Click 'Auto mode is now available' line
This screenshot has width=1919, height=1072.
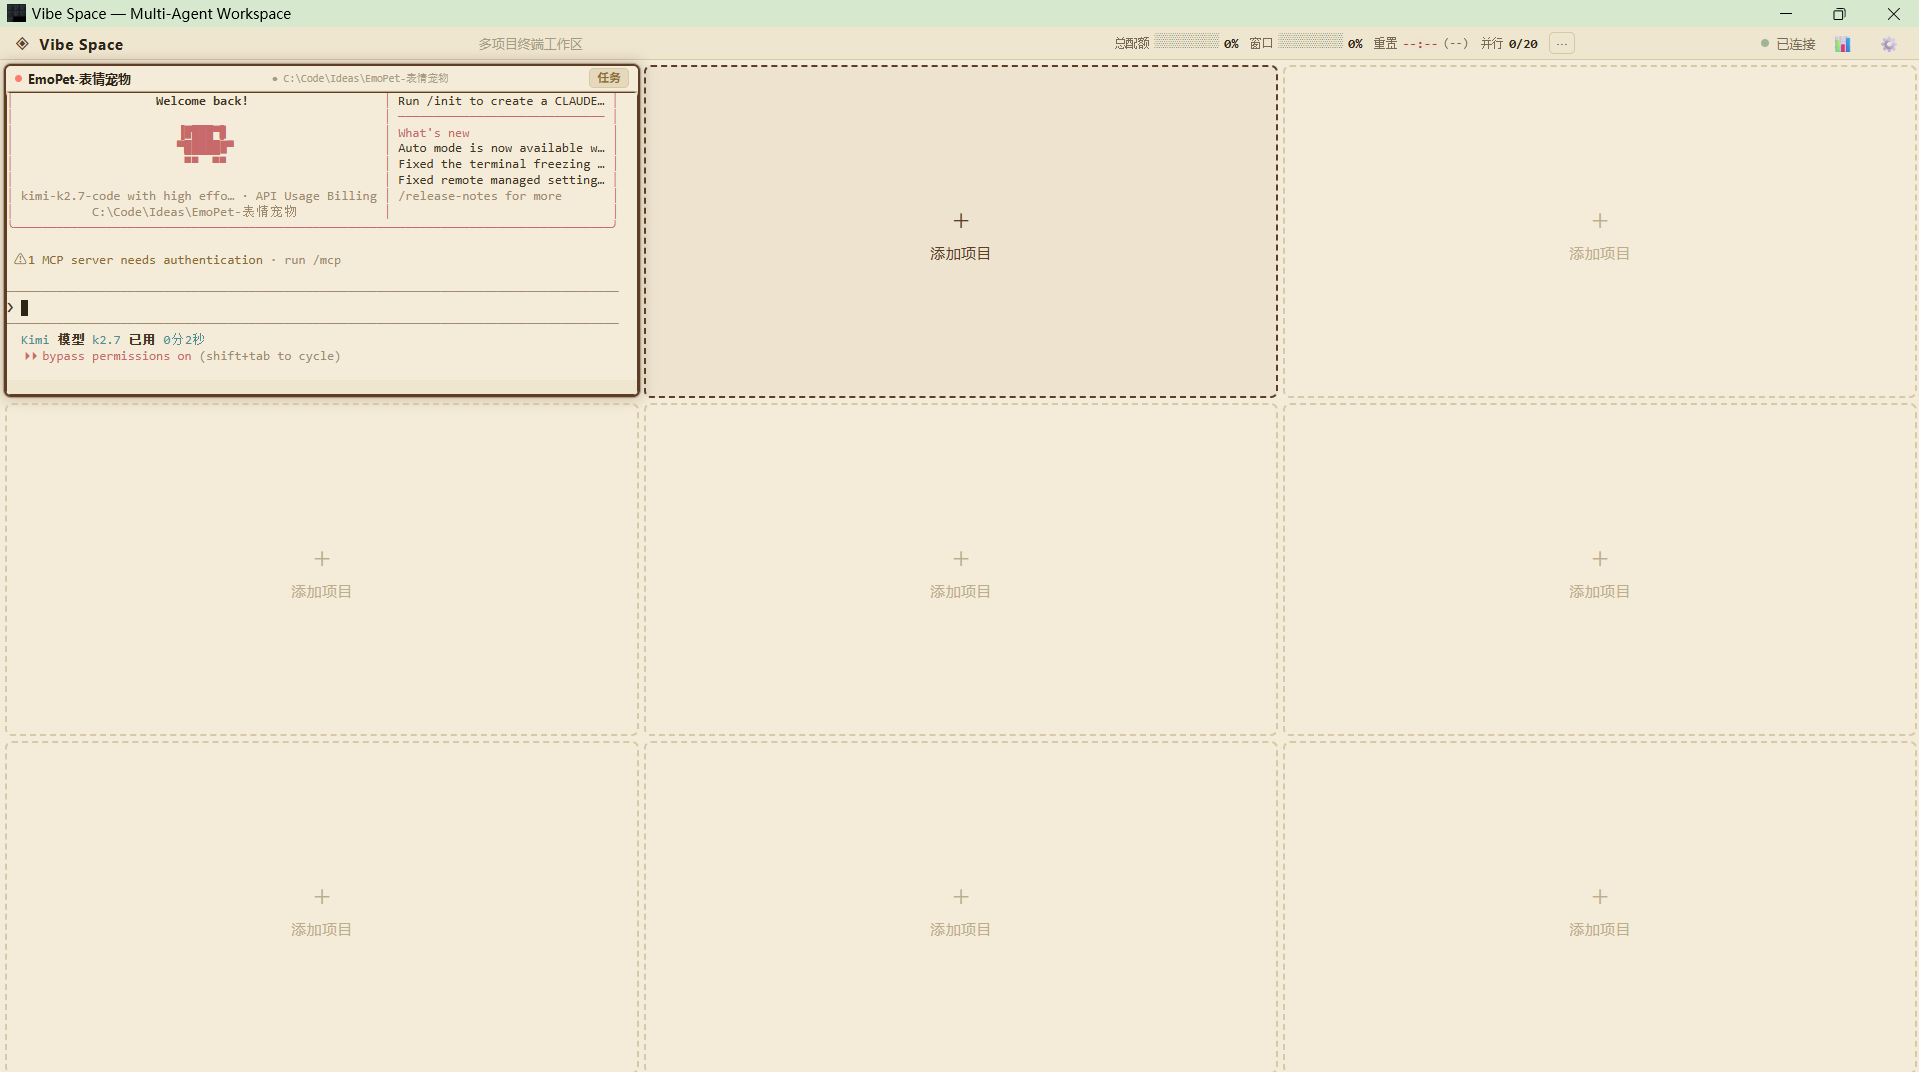501,148
